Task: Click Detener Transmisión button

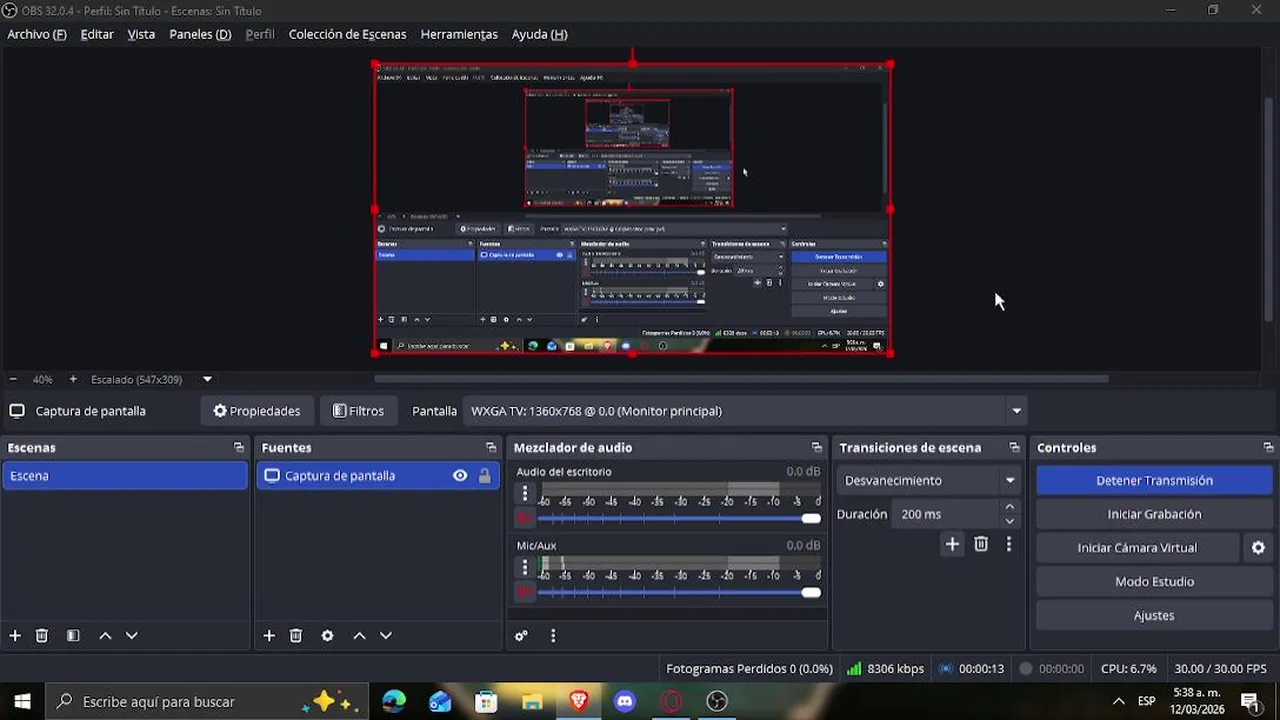Action: click(1154, 481)
